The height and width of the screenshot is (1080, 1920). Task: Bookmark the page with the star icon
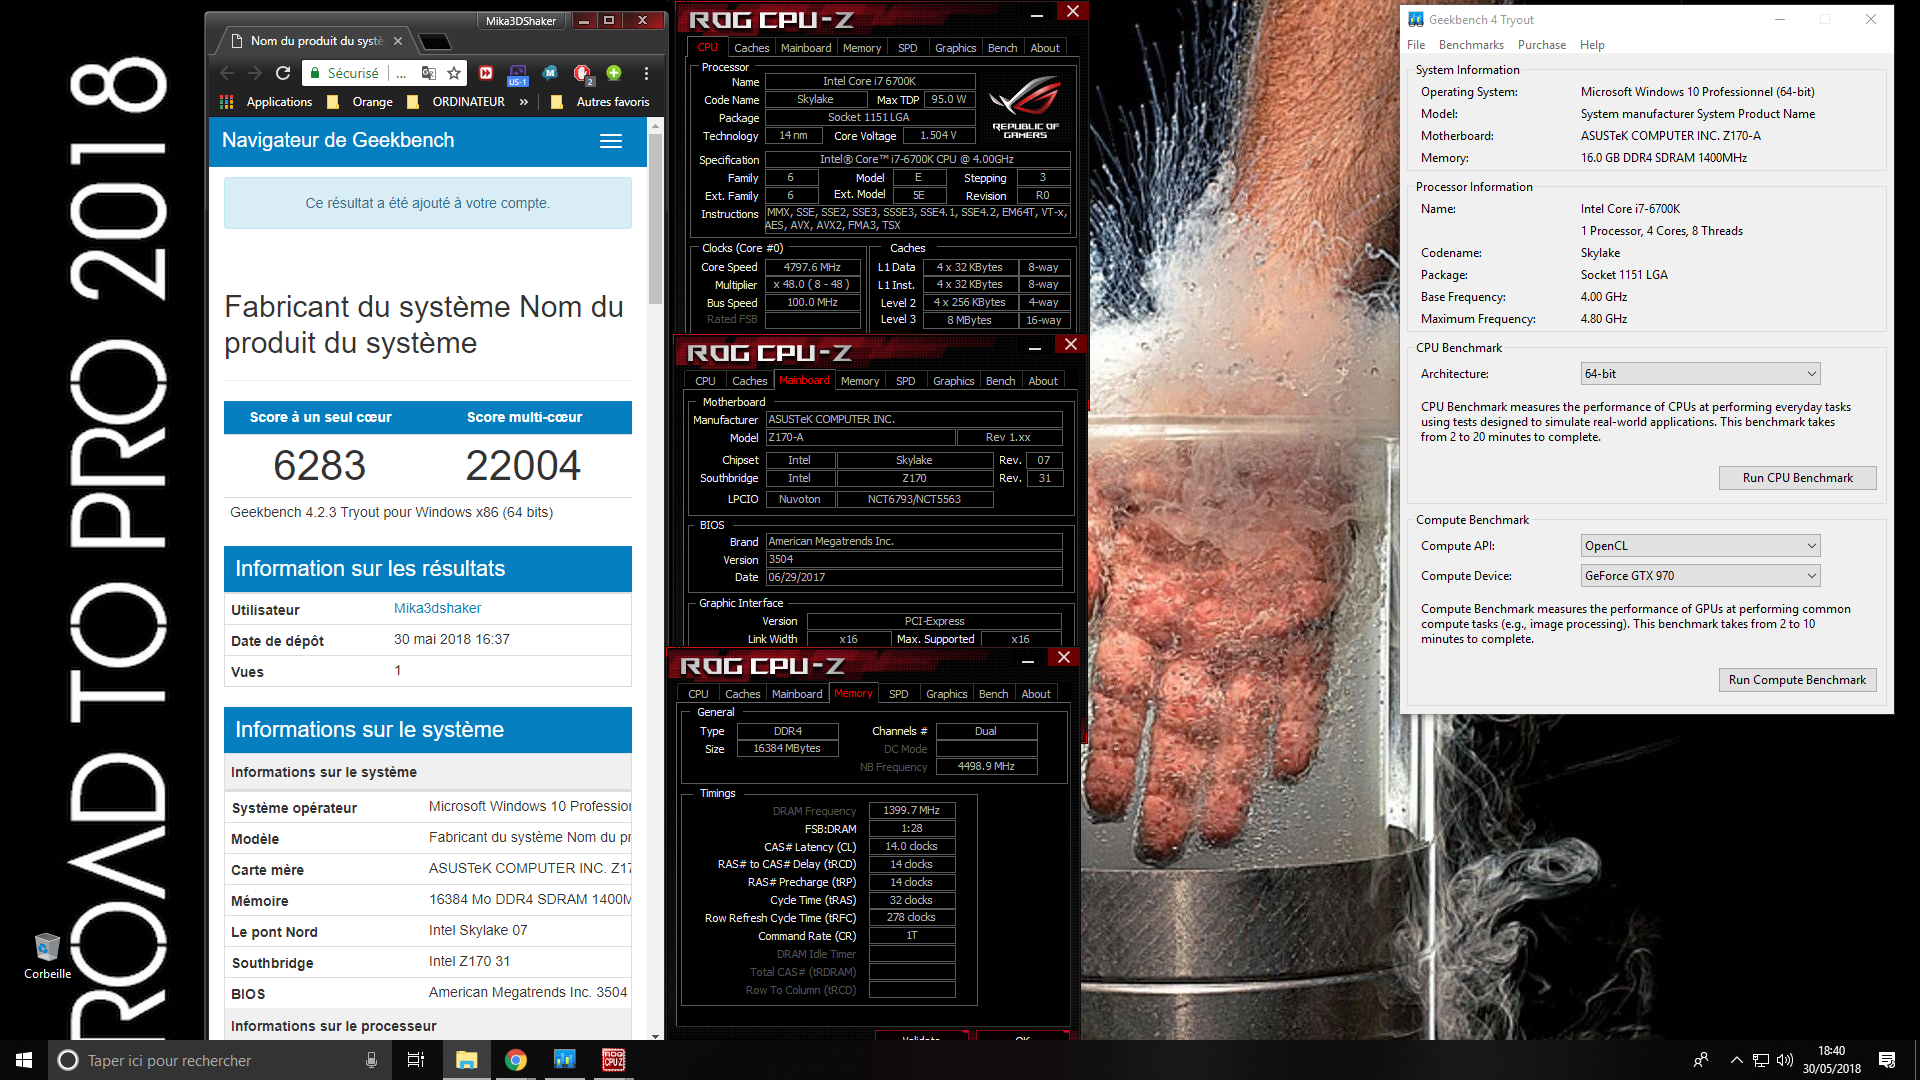(x=454, y=73)
